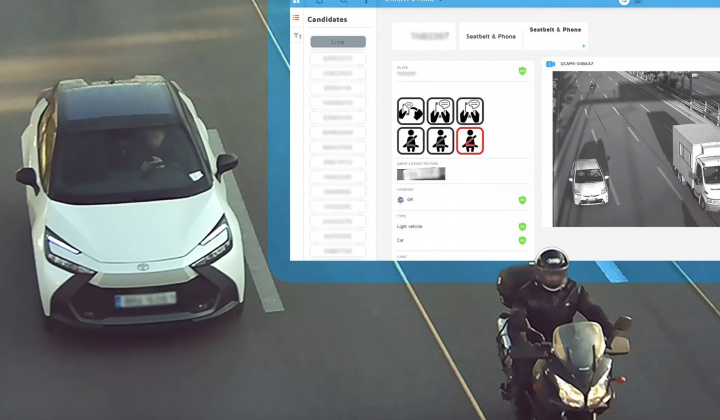This screenshot has height=420, width=720.
Task: Open the filter icon in the sidebar
Action: point(297,35)
